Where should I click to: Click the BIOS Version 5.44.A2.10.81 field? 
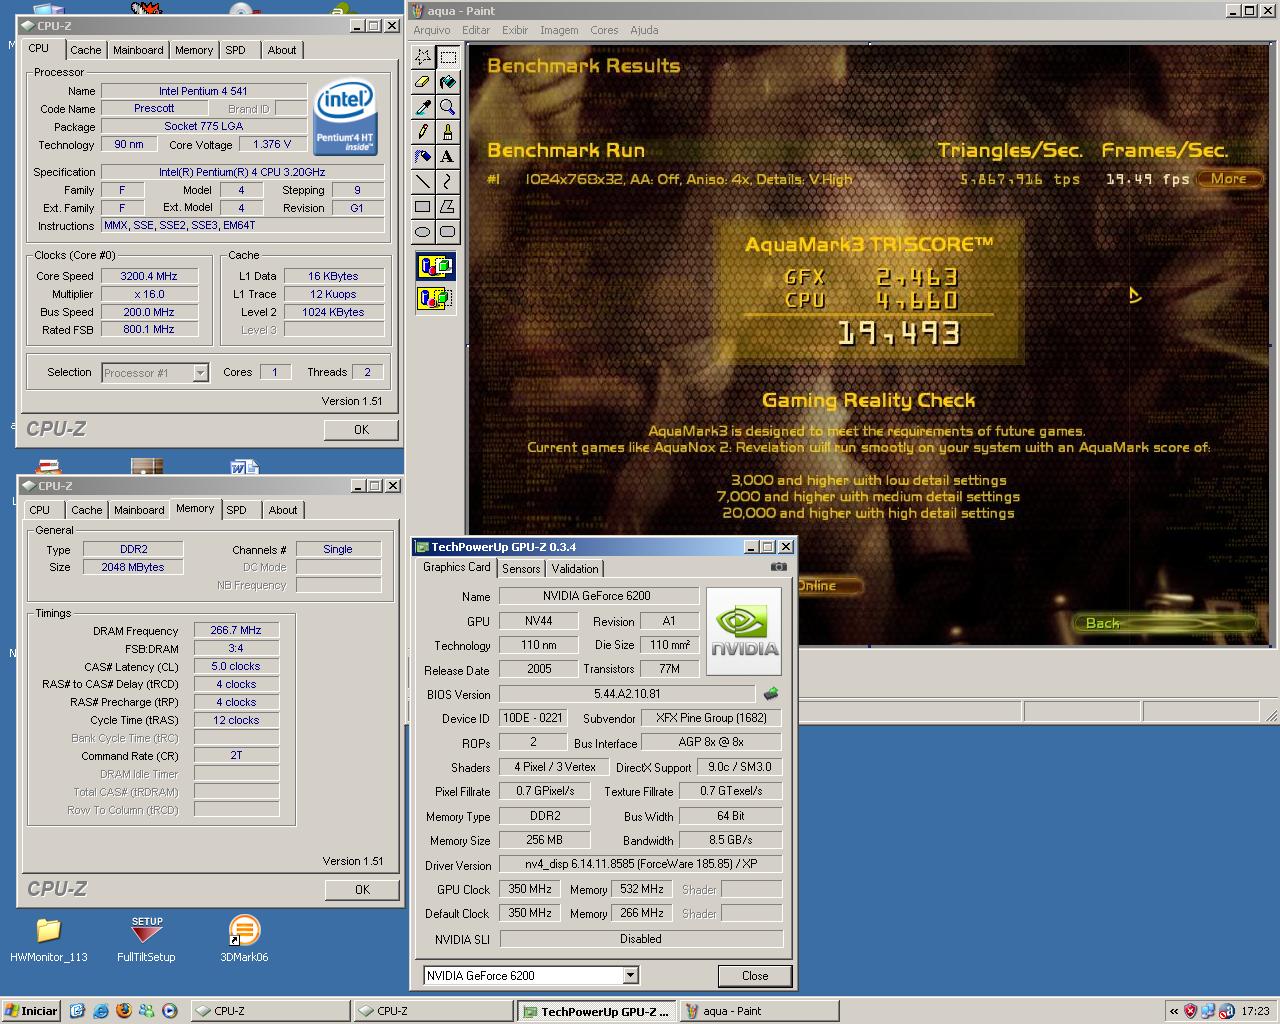click(x=627, y=694)
